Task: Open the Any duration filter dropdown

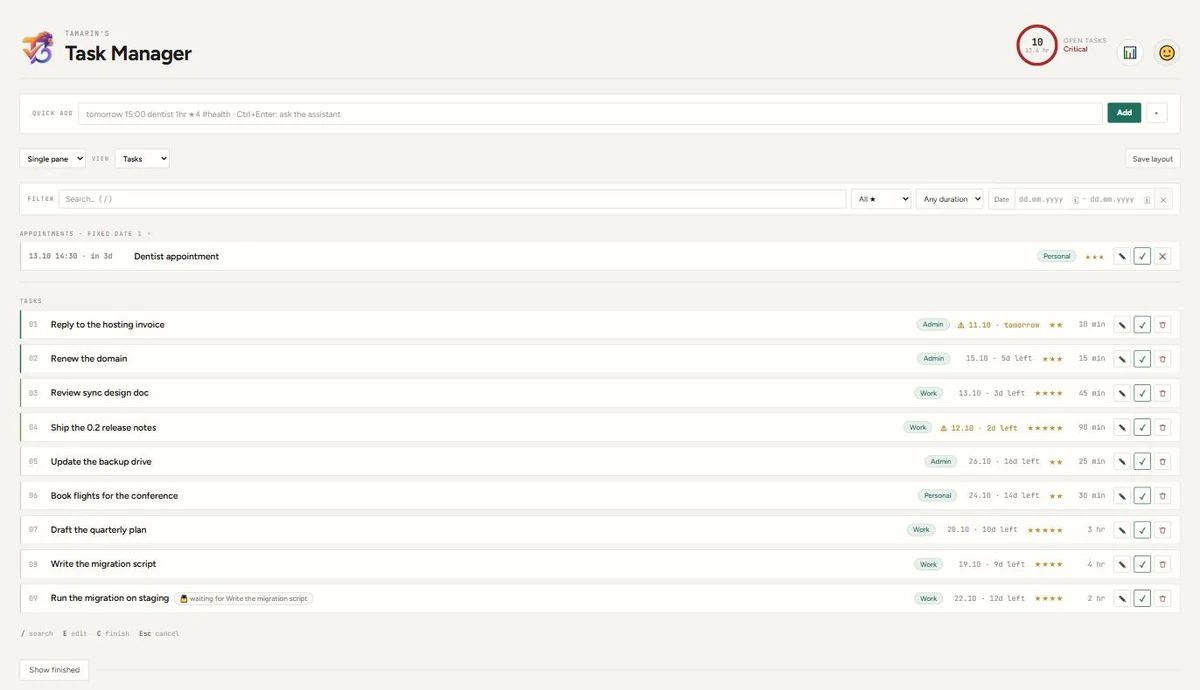Action: point(950,199)
